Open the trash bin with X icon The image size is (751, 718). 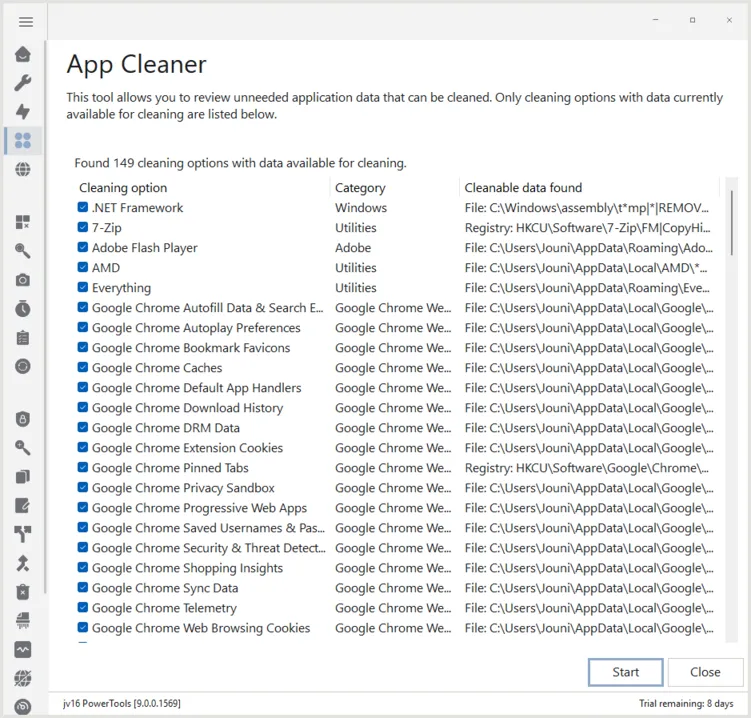tap(23, 592)
